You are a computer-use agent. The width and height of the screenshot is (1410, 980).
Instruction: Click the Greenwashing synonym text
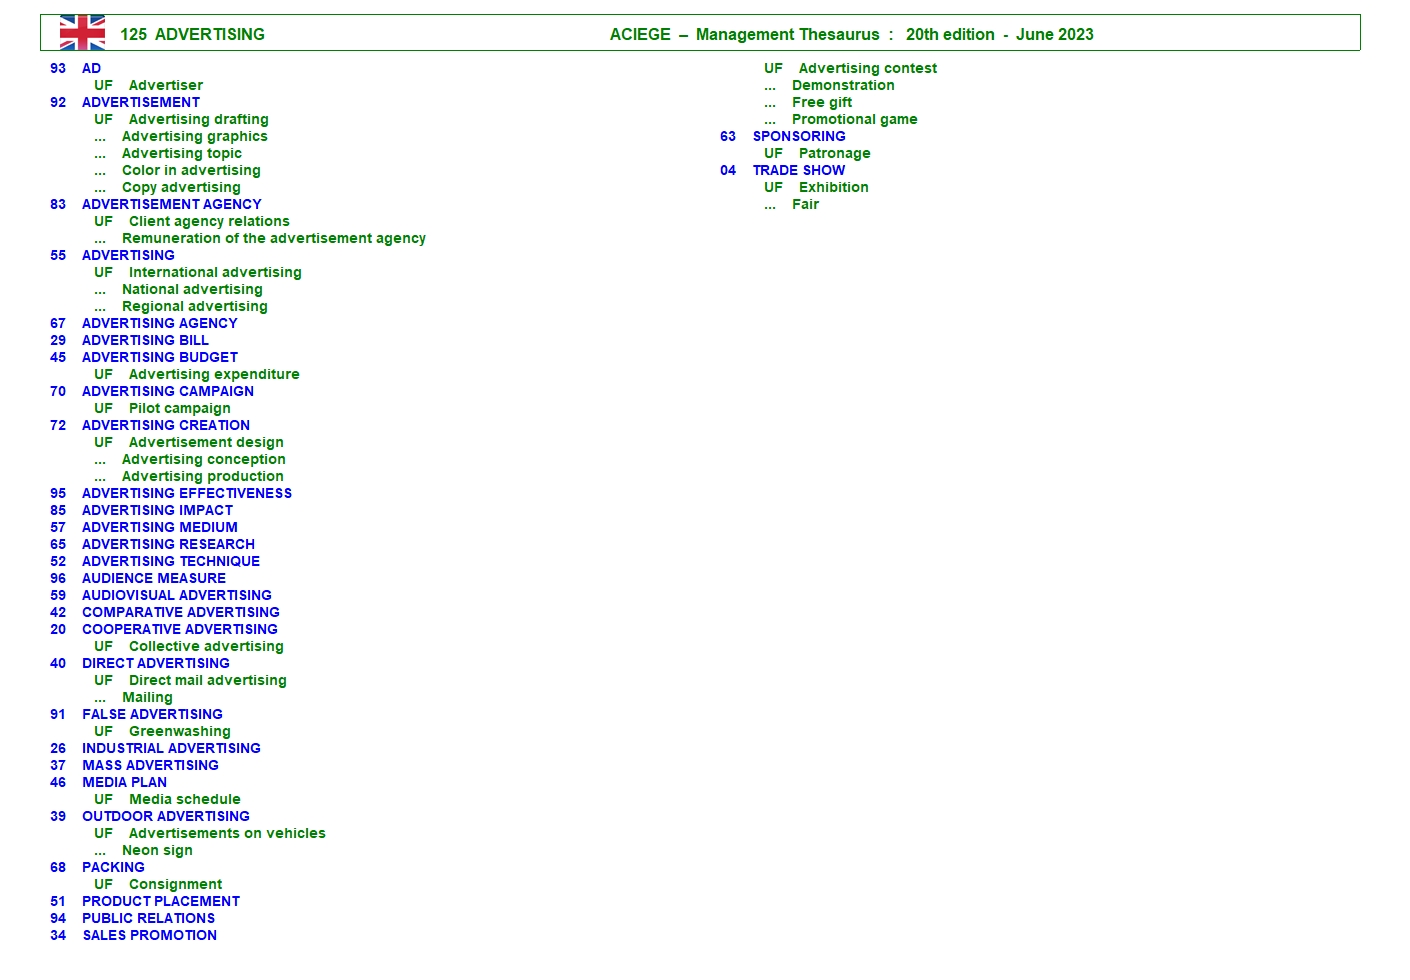coord(179,731)
